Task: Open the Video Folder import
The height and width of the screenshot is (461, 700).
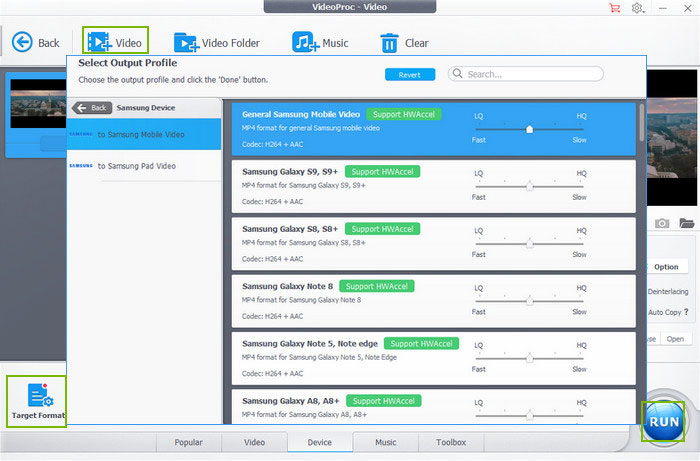Action: [217, 43]
